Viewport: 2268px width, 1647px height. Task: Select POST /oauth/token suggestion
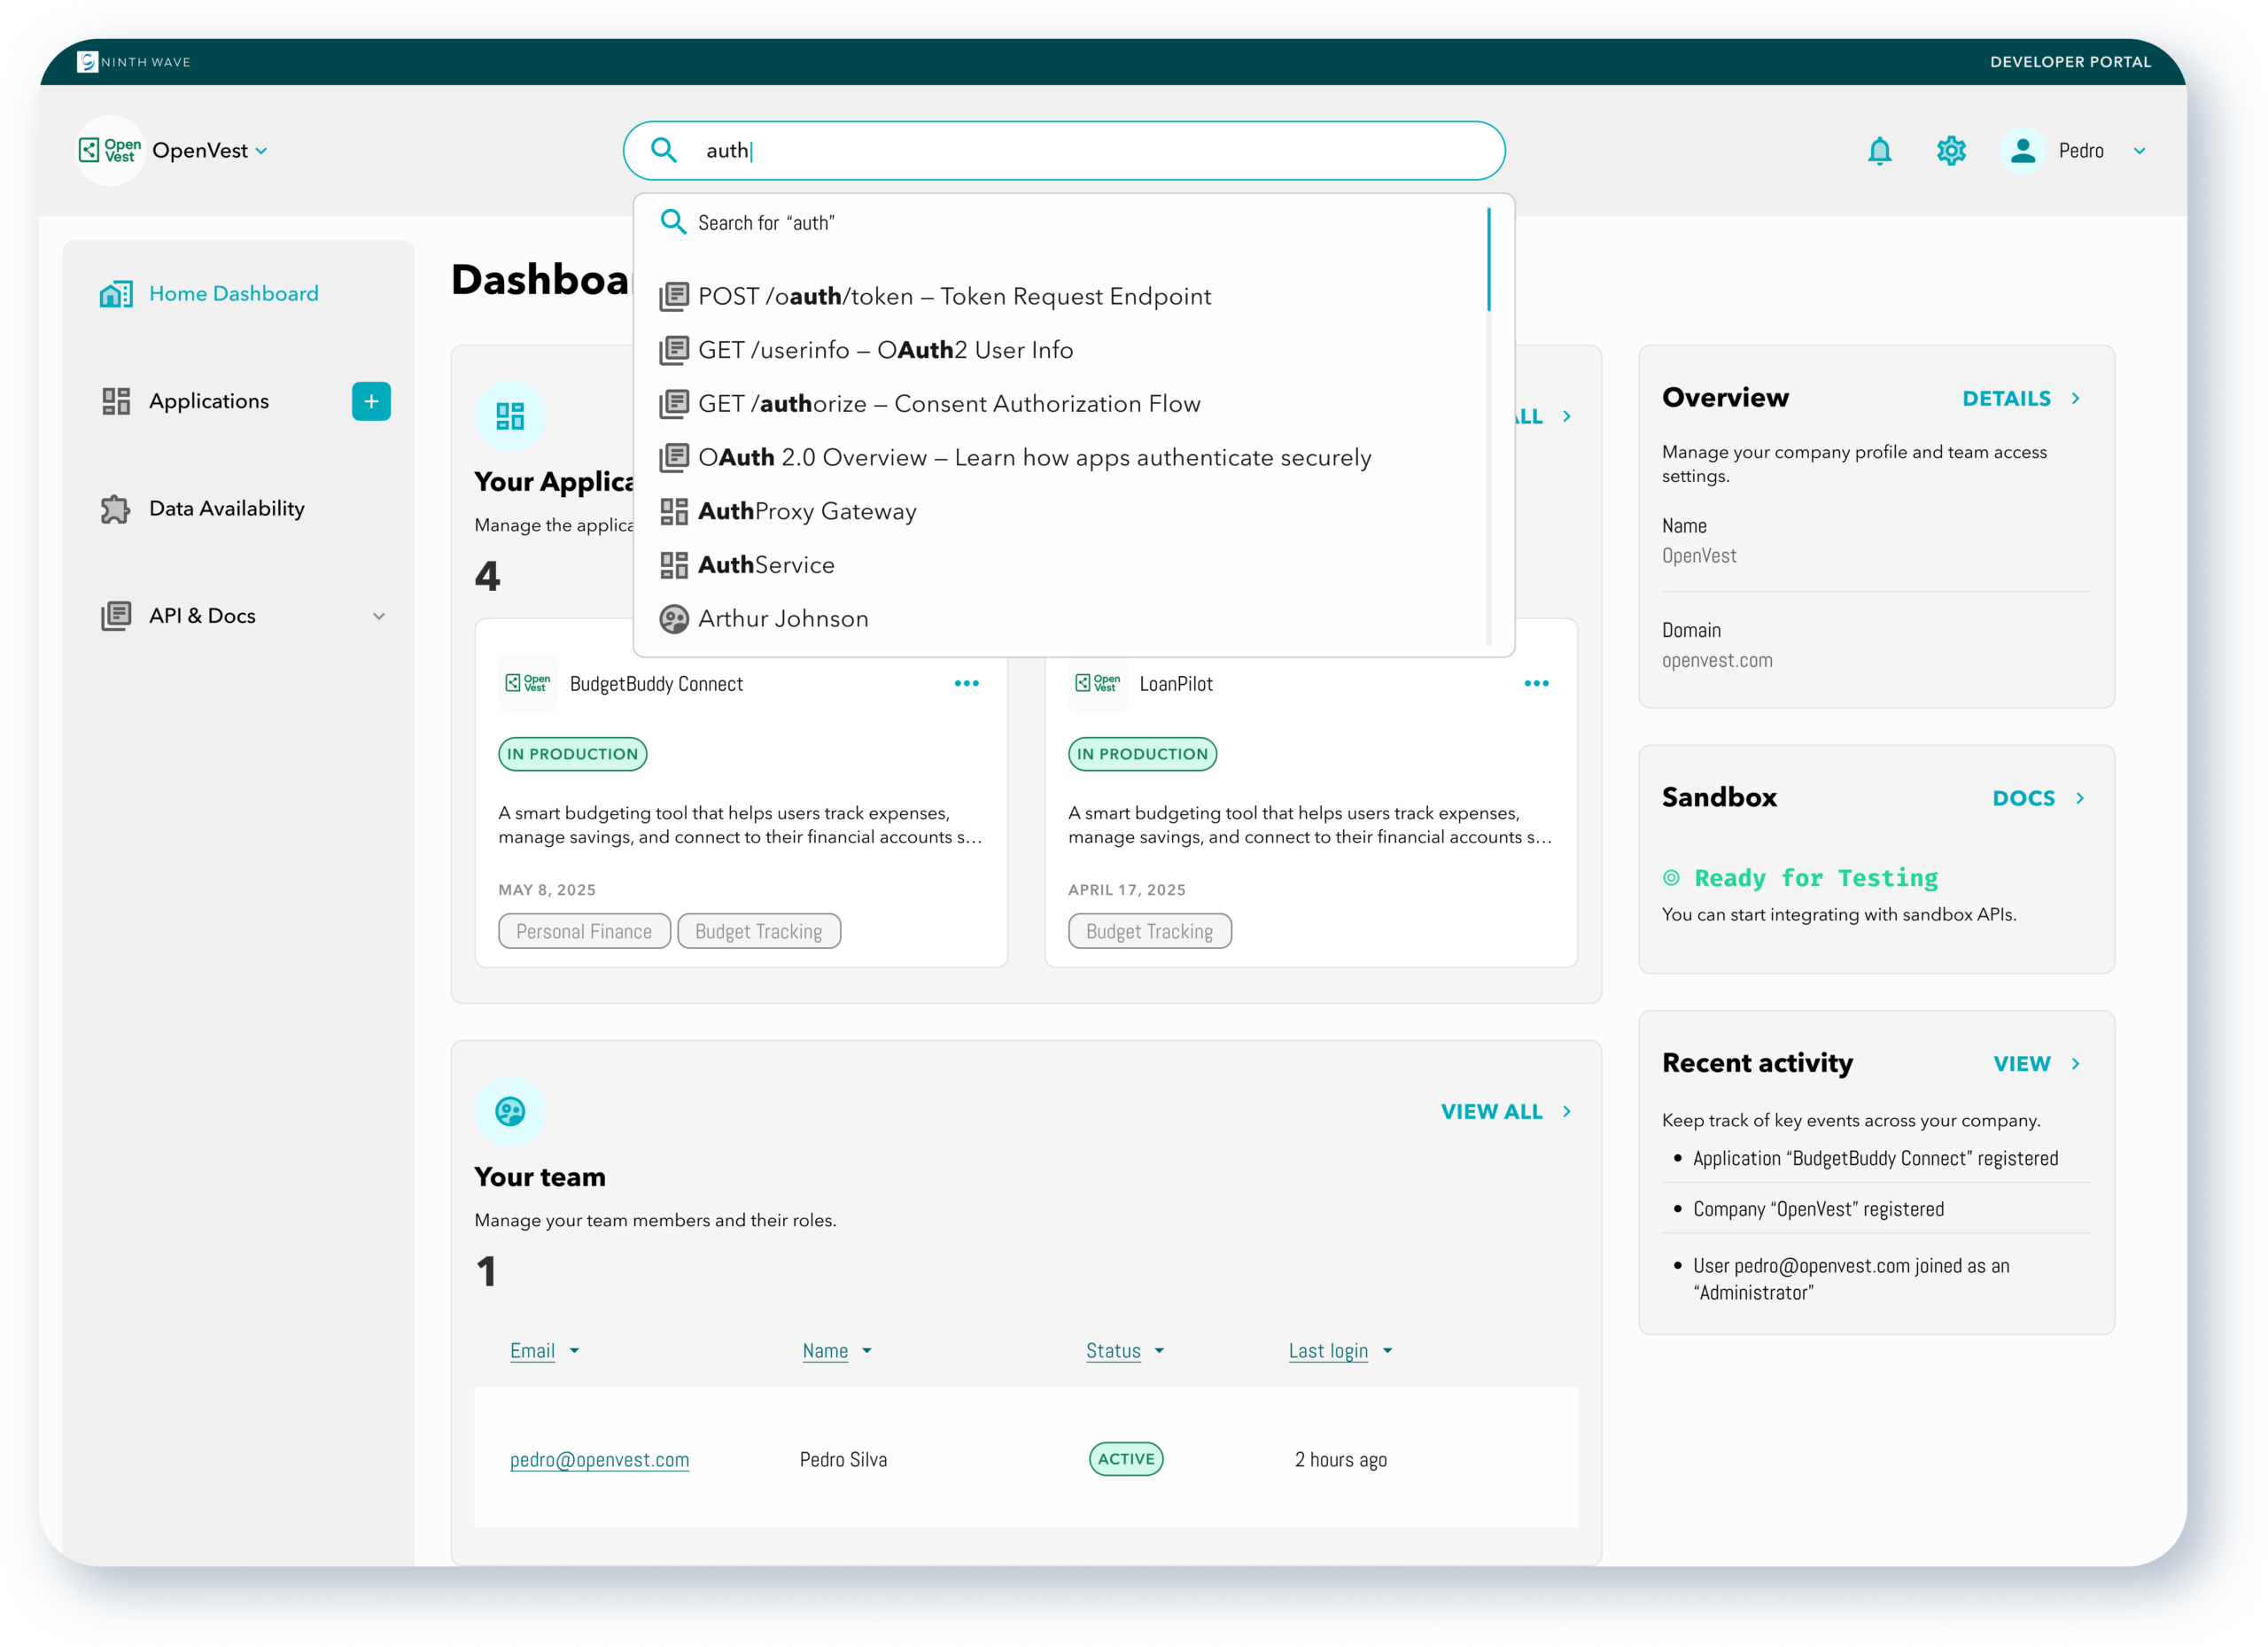tap(954, 297)
